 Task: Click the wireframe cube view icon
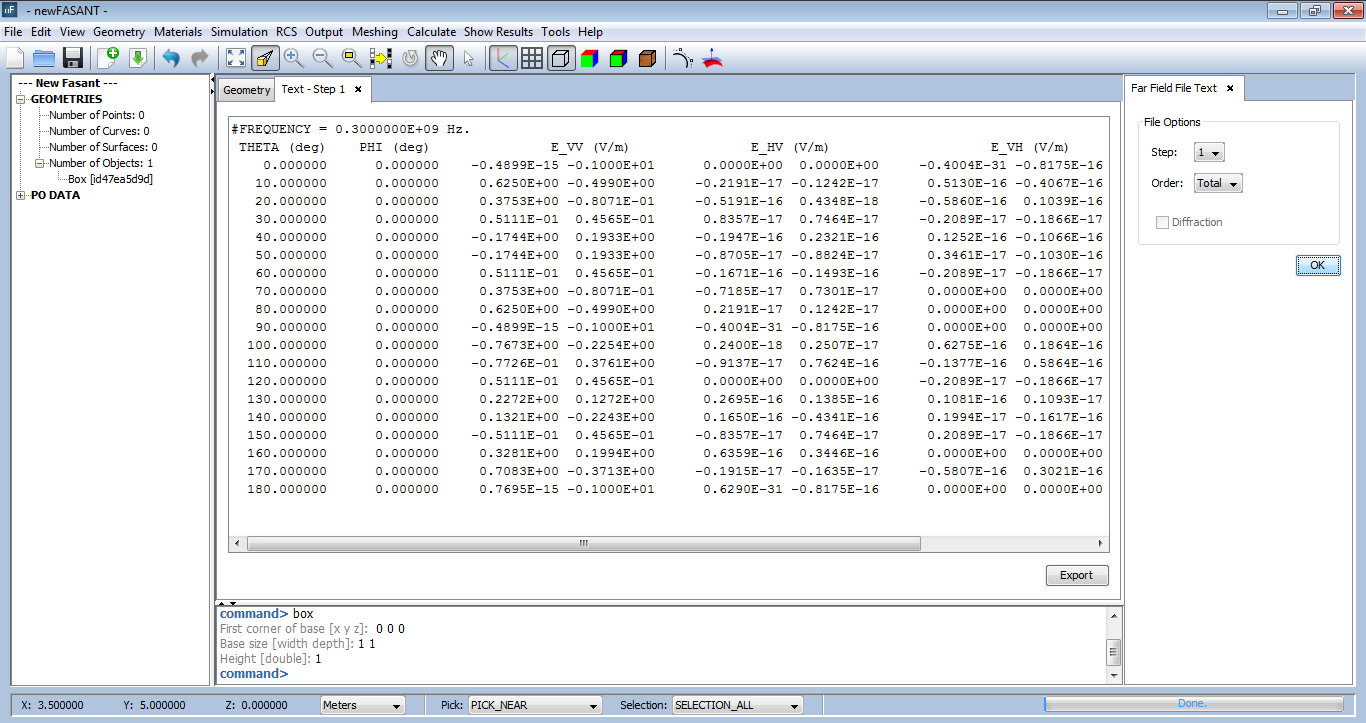point(561,58)
